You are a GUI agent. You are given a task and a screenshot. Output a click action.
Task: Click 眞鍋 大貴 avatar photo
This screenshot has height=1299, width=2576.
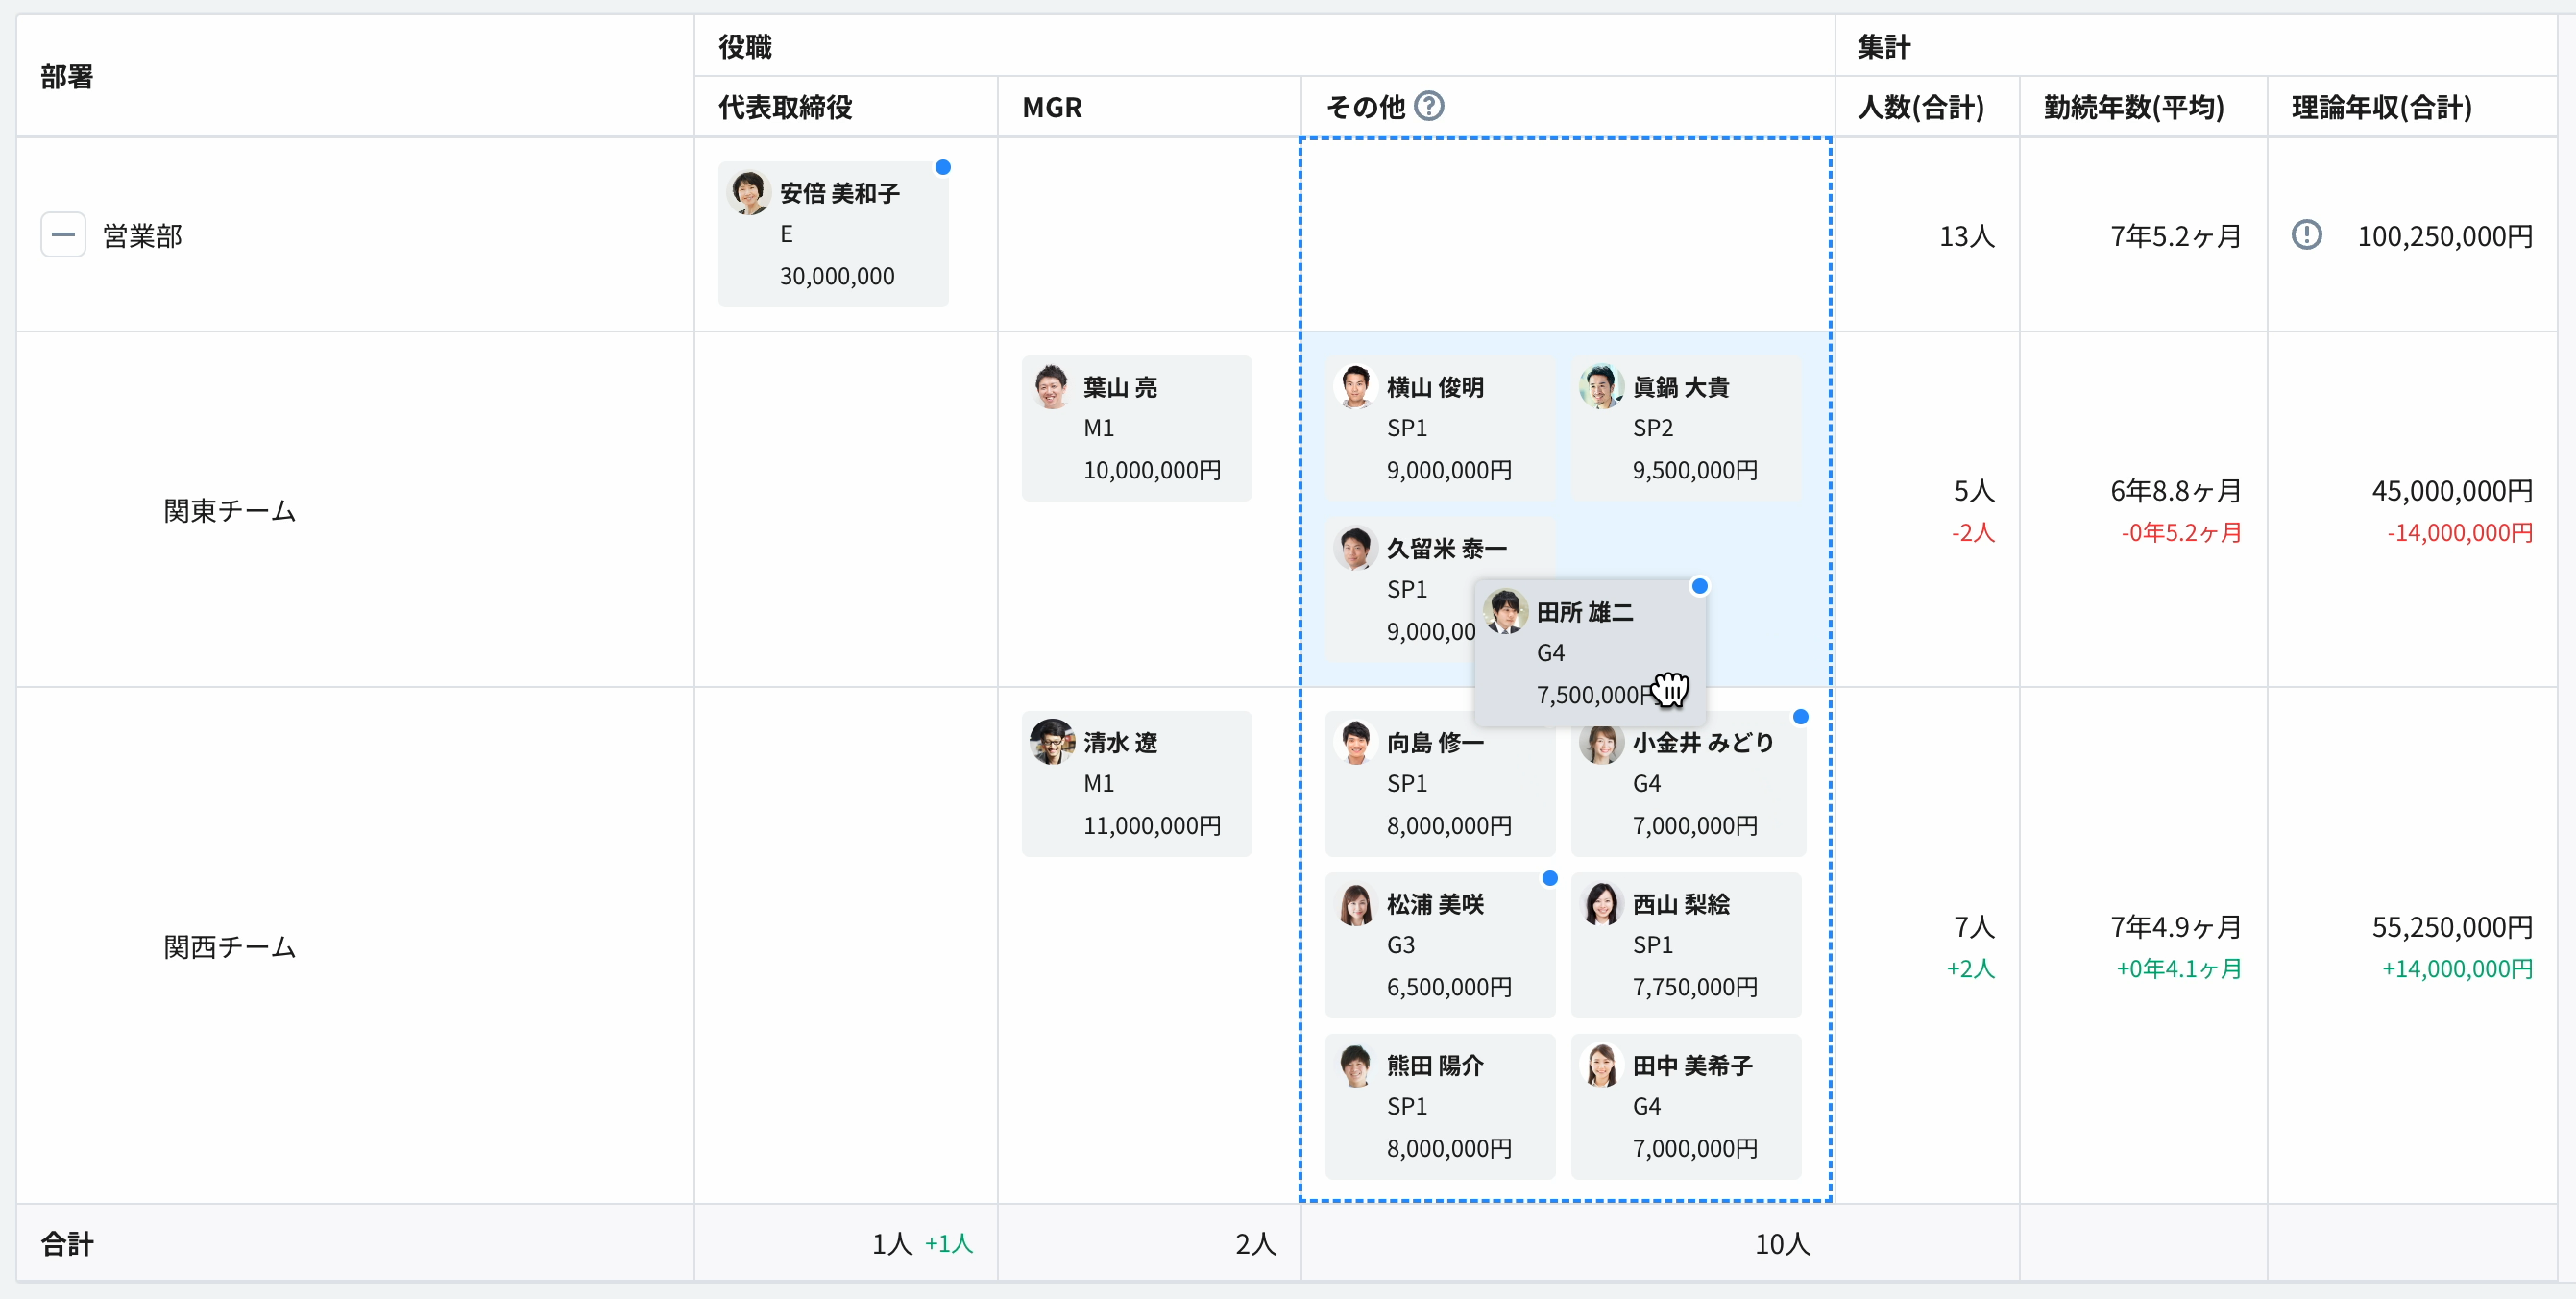point(1601,387)
